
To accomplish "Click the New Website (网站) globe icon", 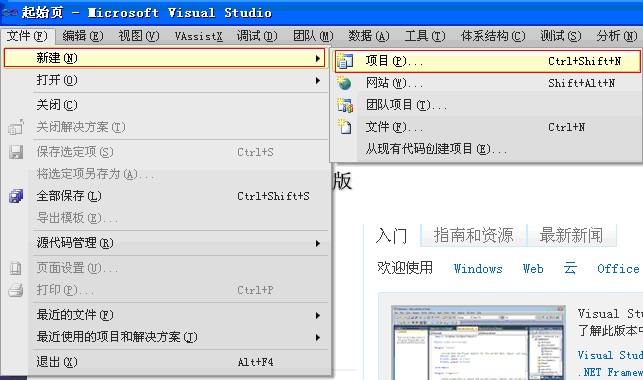I will point(344,83).
